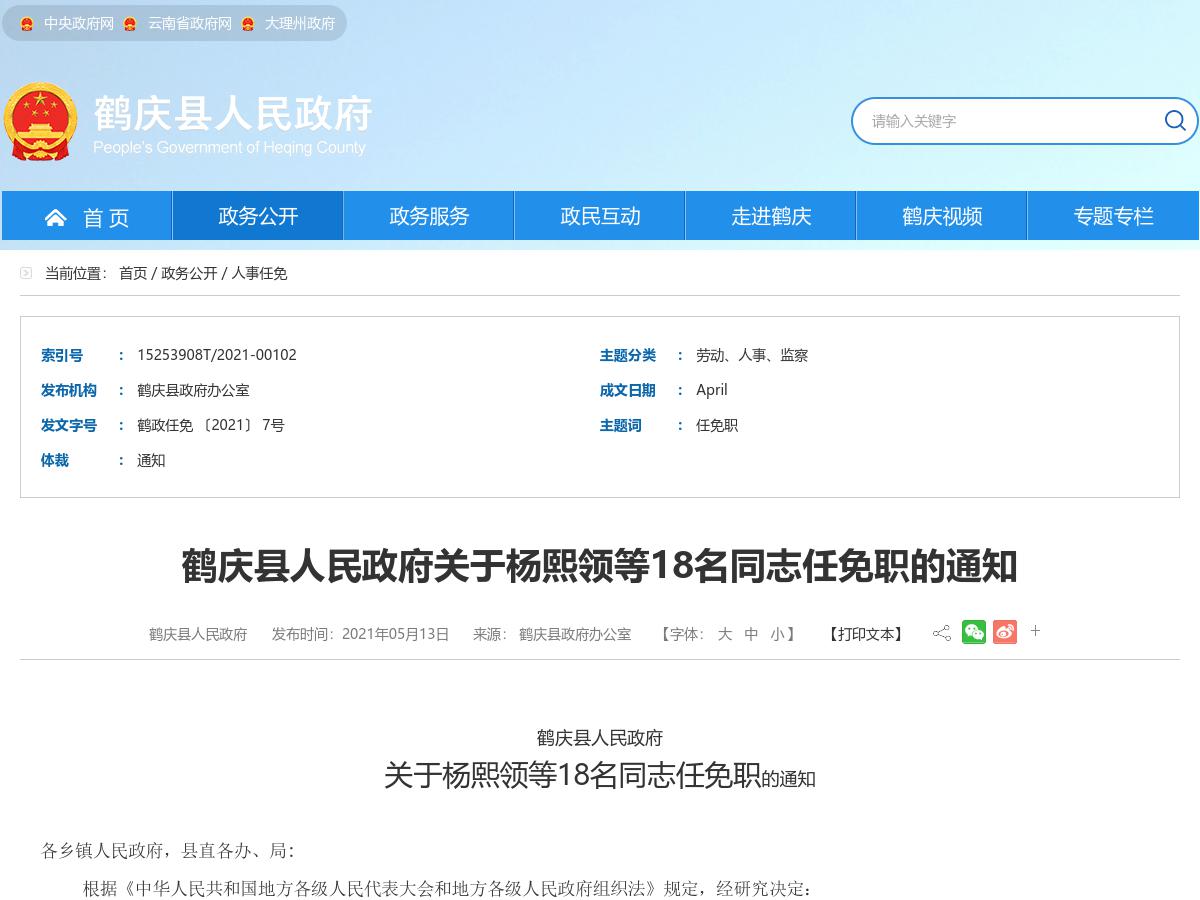Click the 主题词 value 任免职
The height and width of the screenshot is (900, 1200).
(717, 425)
